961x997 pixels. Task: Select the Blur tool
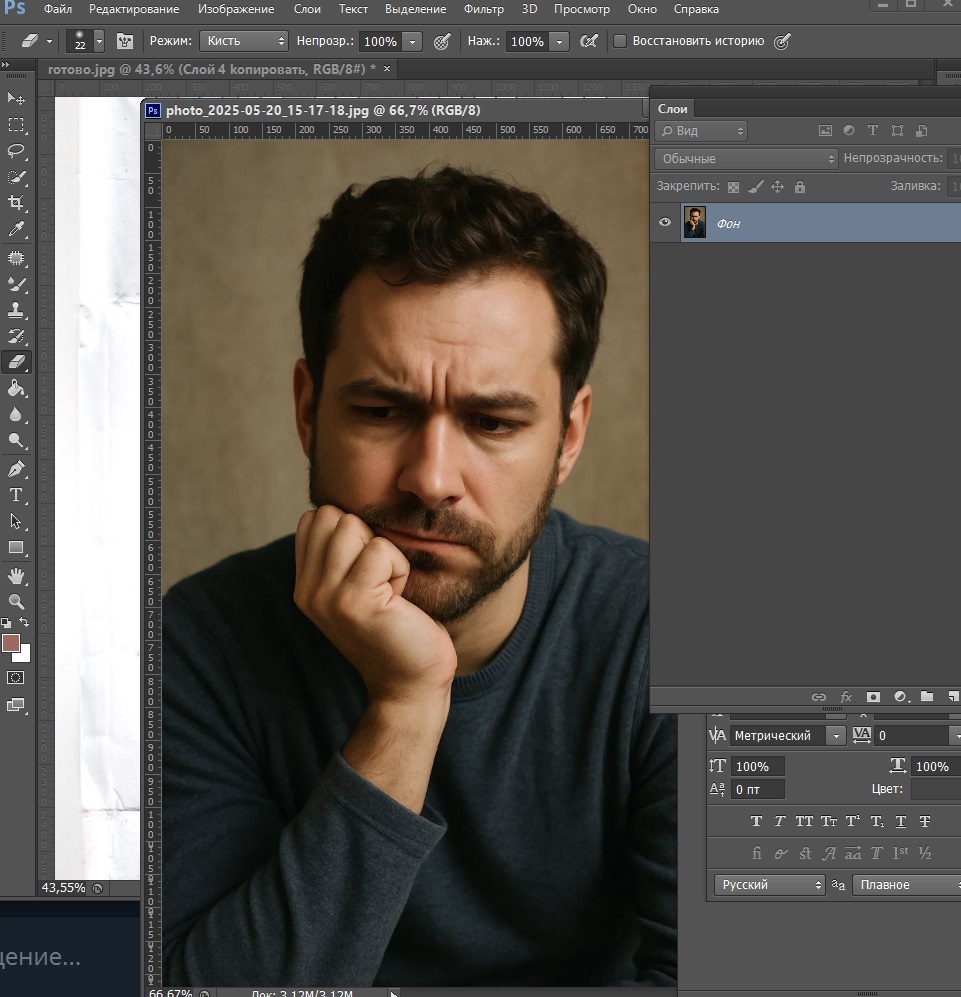[16, 414]
